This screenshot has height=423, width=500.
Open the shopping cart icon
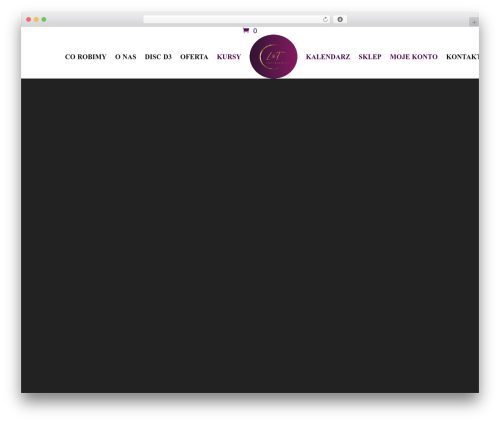pos(246,30)
